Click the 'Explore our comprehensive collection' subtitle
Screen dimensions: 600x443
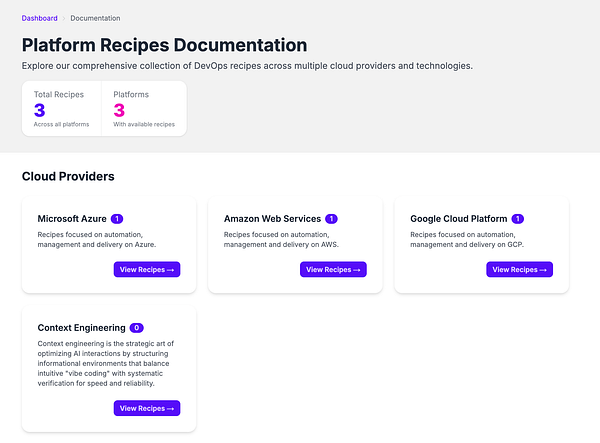point(247,66)
